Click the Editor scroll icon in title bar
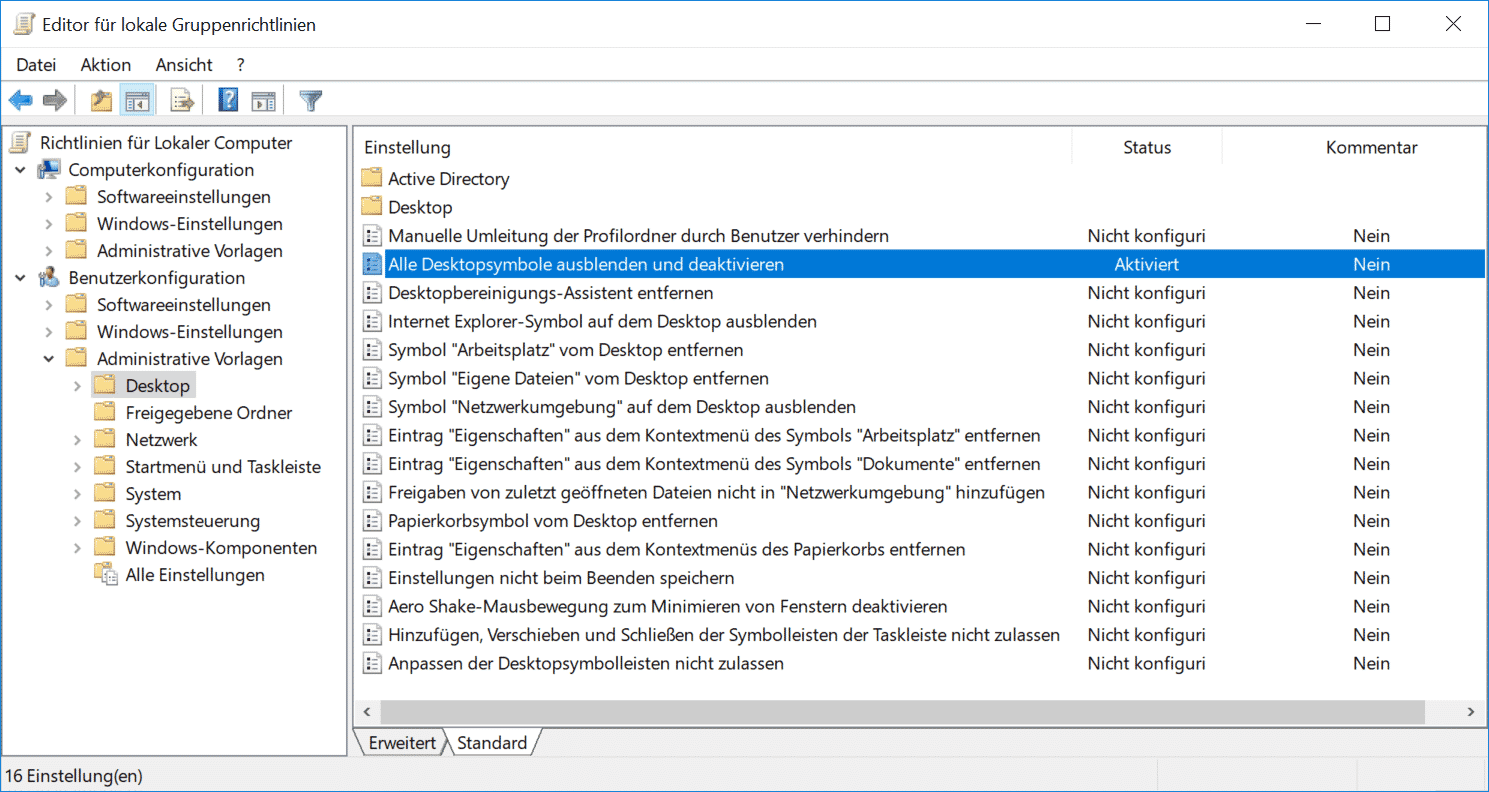 pos(25,24)
